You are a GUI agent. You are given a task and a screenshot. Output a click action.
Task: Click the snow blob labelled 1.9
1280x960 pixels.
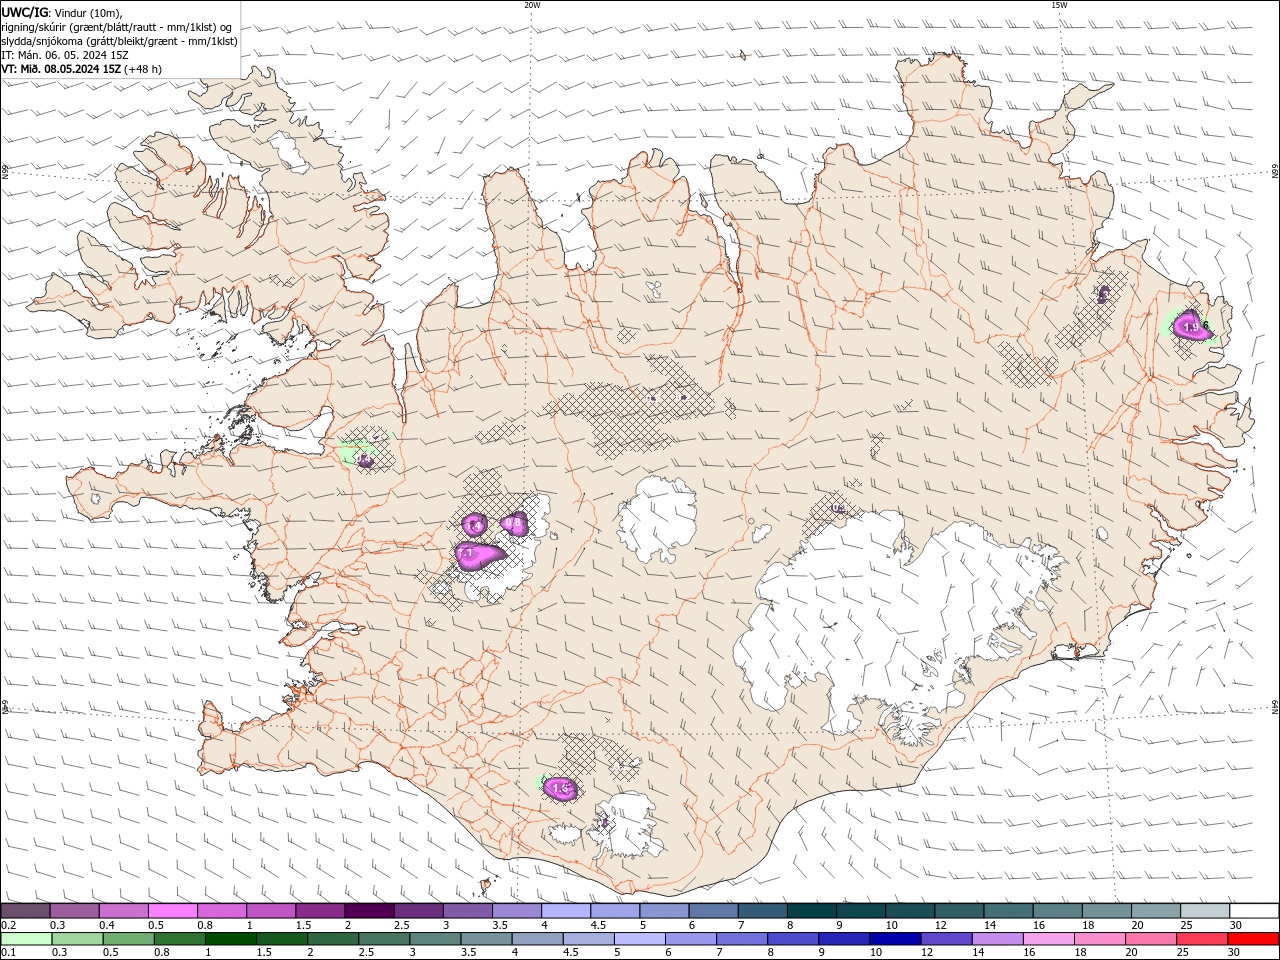click(x=1191, y=326)
